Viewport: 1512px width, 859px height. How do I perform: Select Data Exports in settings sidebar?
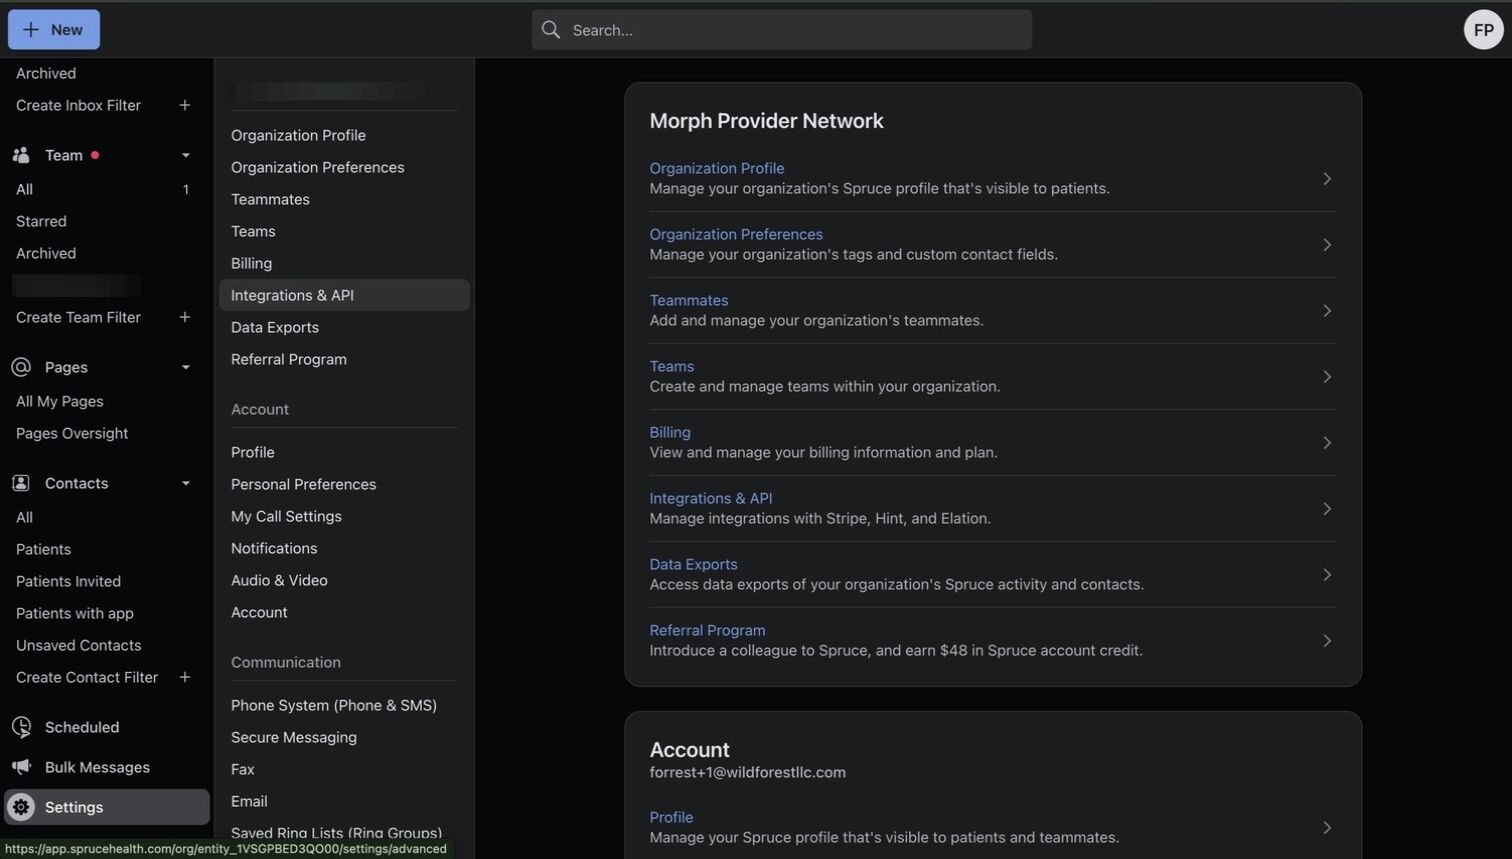(275, 327)
